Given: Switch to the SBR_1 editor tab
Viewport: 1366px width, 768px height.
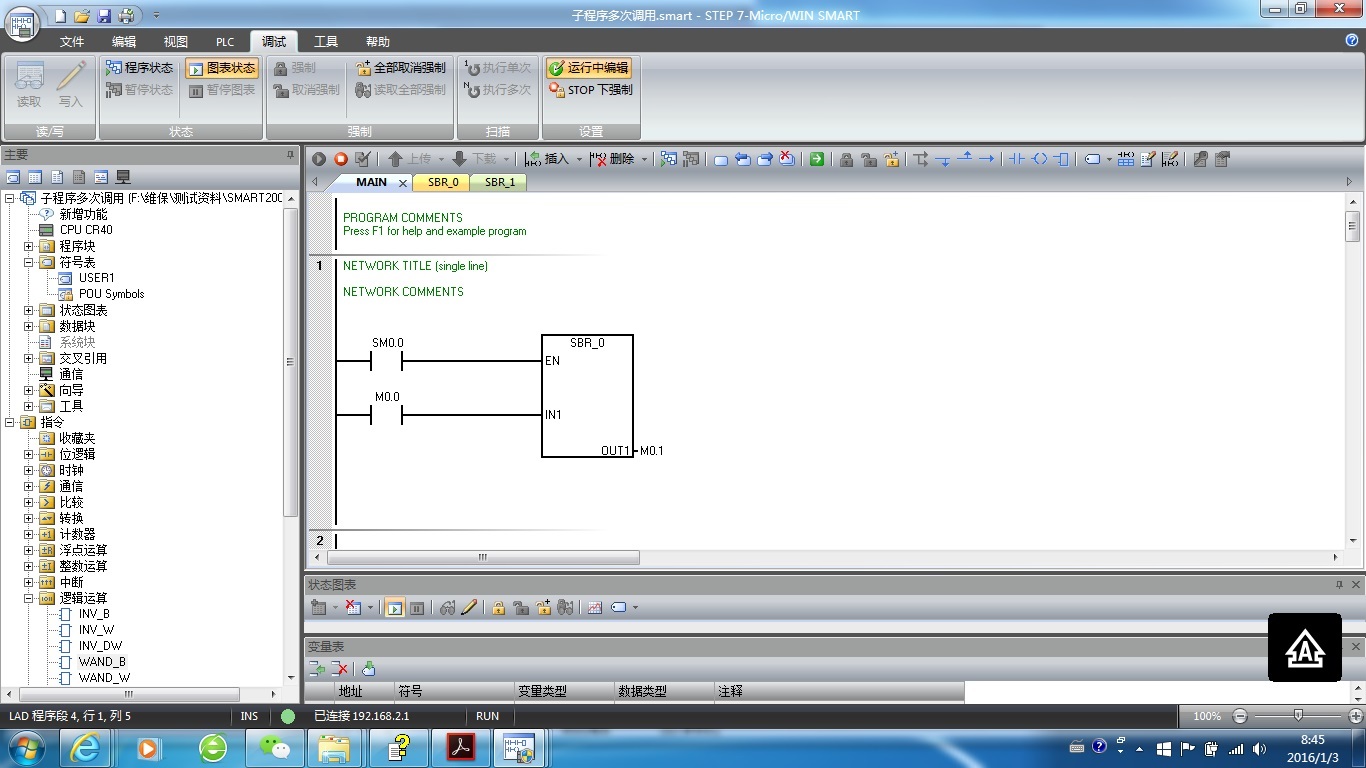Looking at the screenshot, I should [500, 183].
